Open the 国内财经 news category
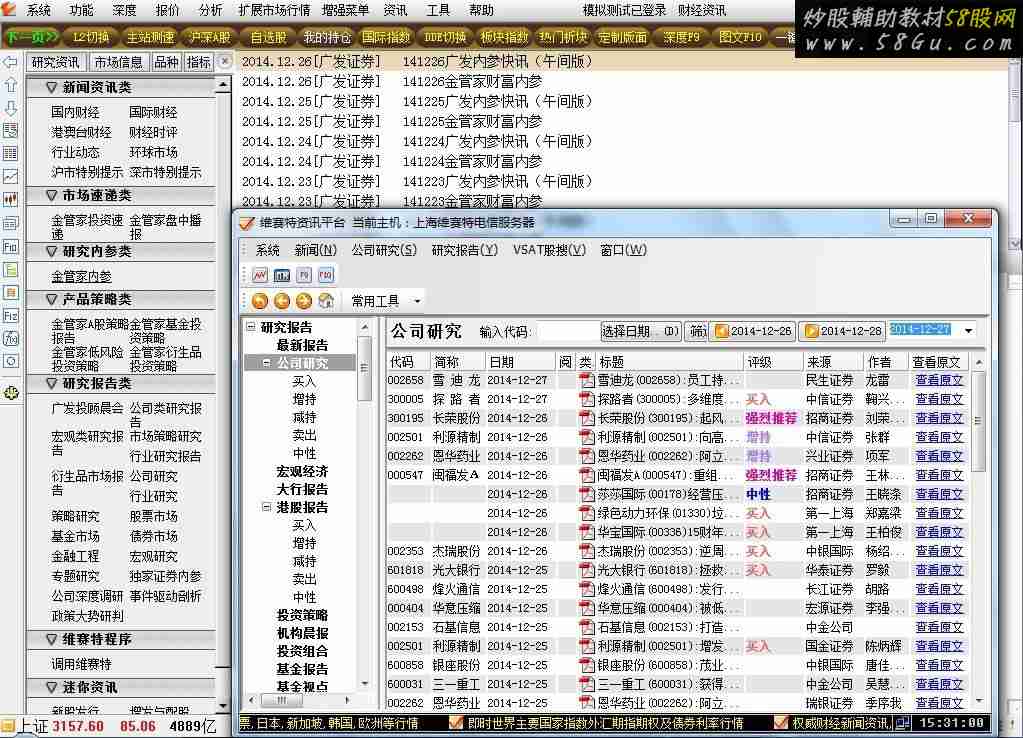The height and width of the screenshot is (738, 1023). (x=75, y=112)
